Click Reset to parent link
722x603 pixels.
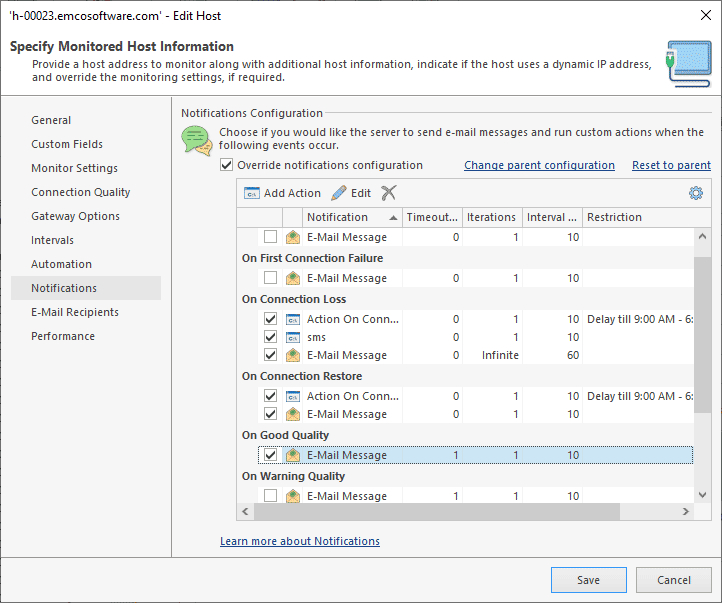pos(671,165)
